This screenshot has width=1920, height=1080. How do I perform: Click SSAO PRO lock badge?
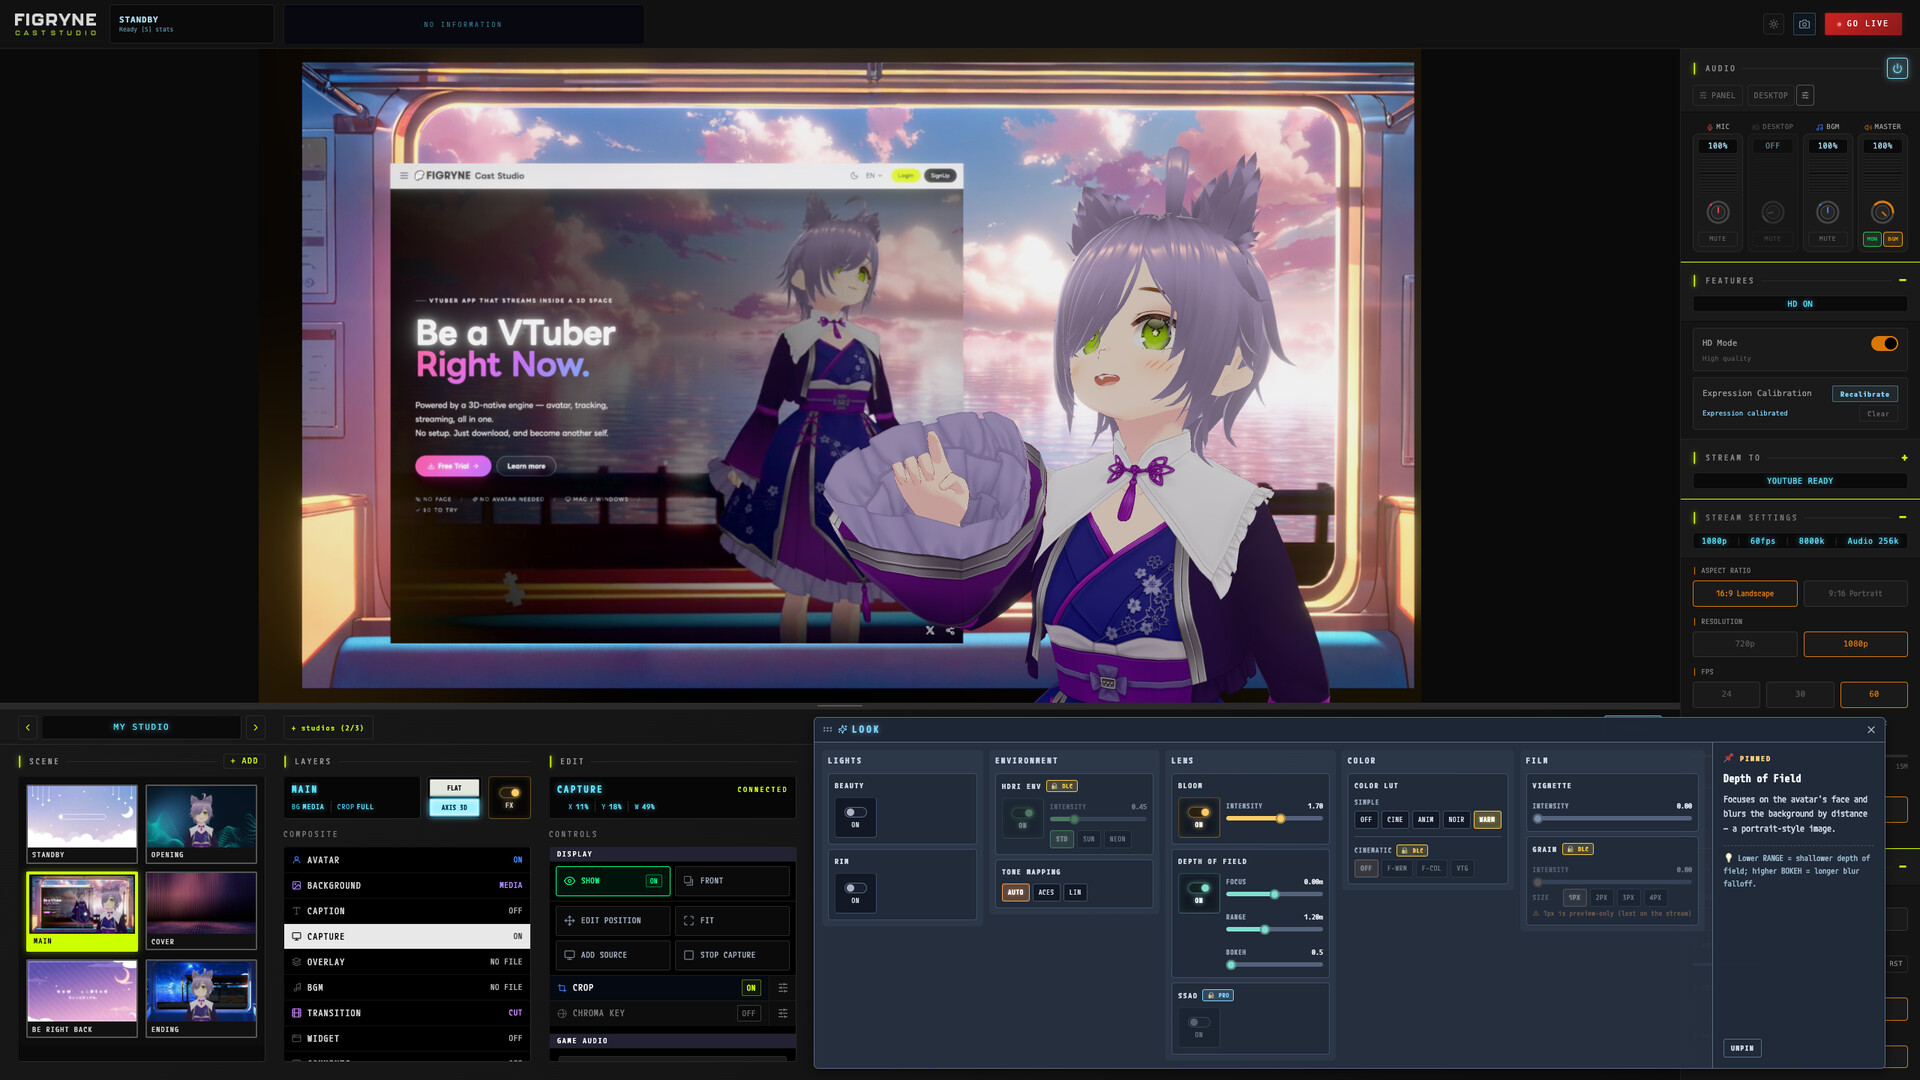(x=1218, y=996)
